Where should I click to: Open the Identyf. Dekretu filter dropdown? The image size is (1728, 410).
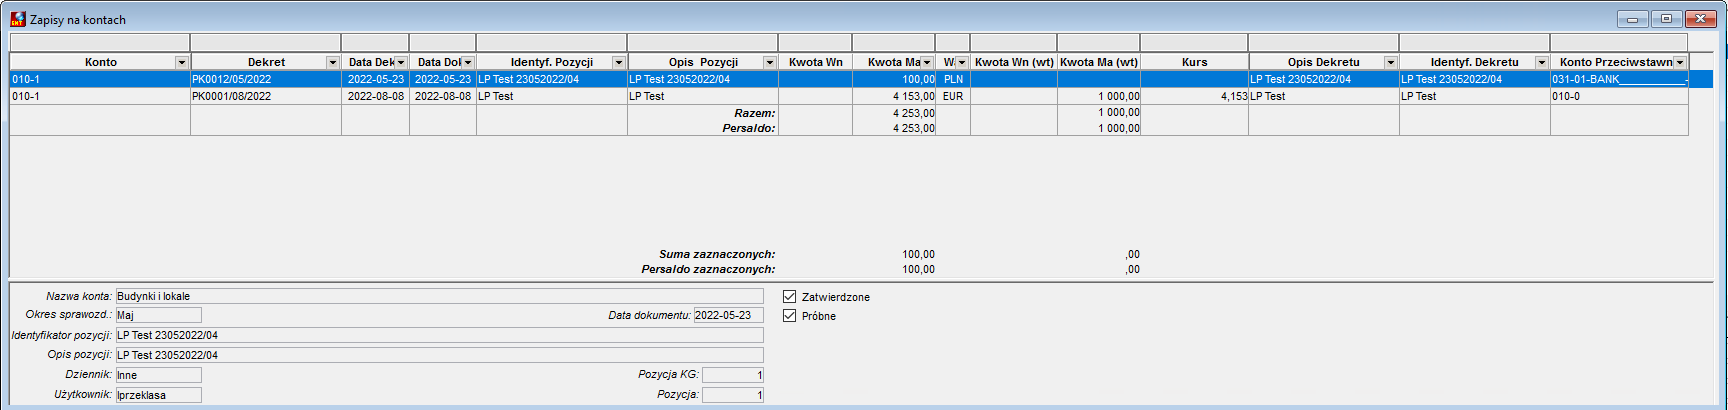(1542, 62)
